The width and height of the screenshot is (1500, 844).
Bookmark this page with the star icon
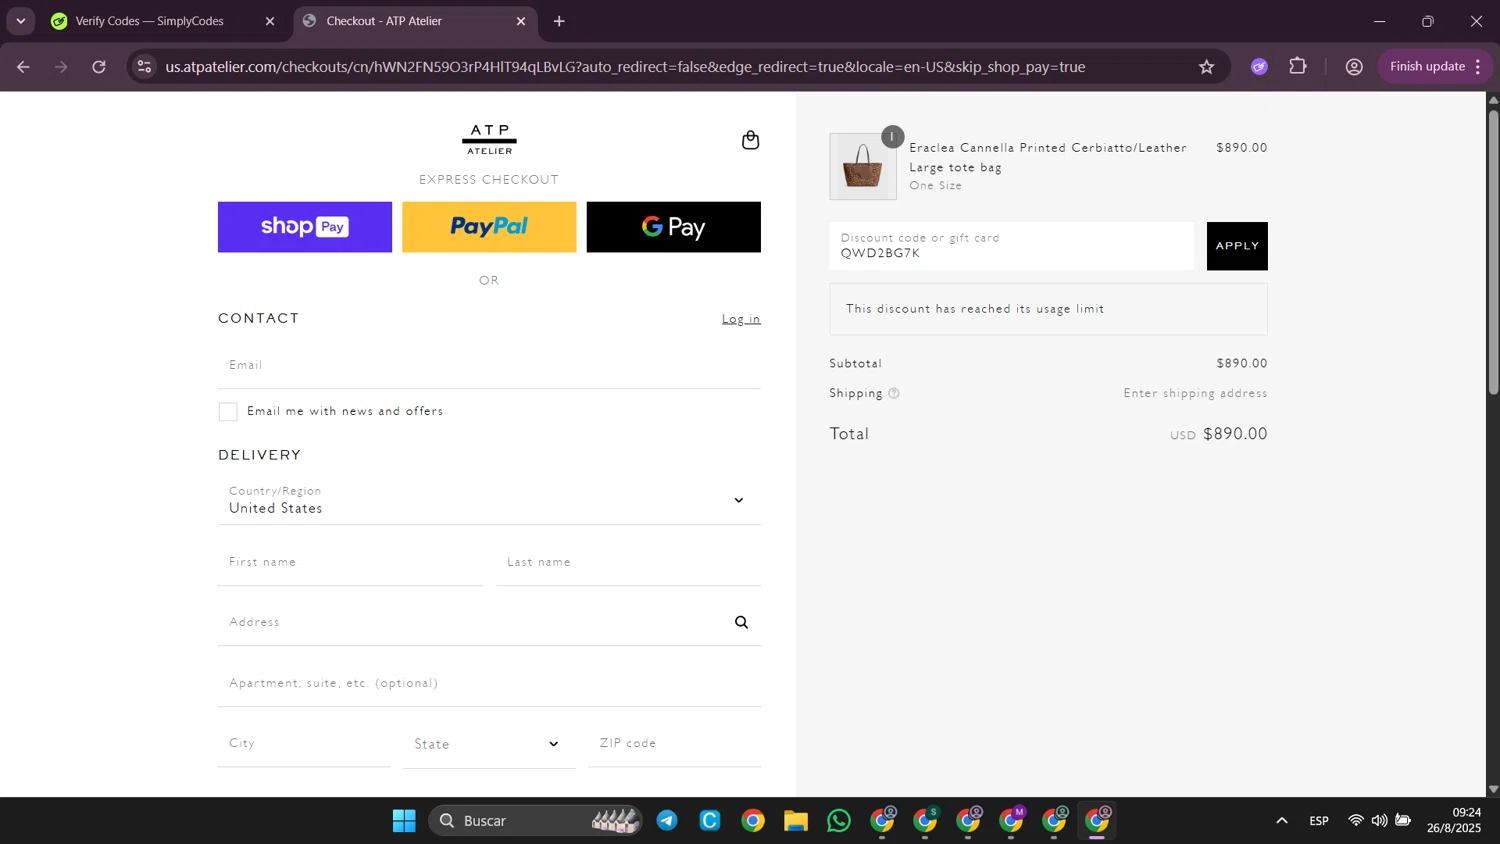coord(1207,67)
